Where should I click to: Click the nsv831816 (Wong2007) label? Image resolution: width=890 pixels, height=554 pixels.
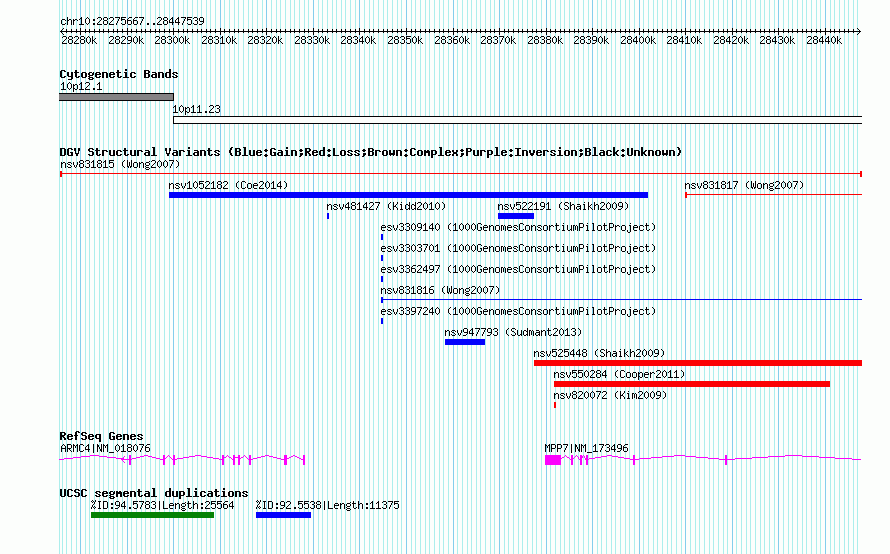click(440, 290)
